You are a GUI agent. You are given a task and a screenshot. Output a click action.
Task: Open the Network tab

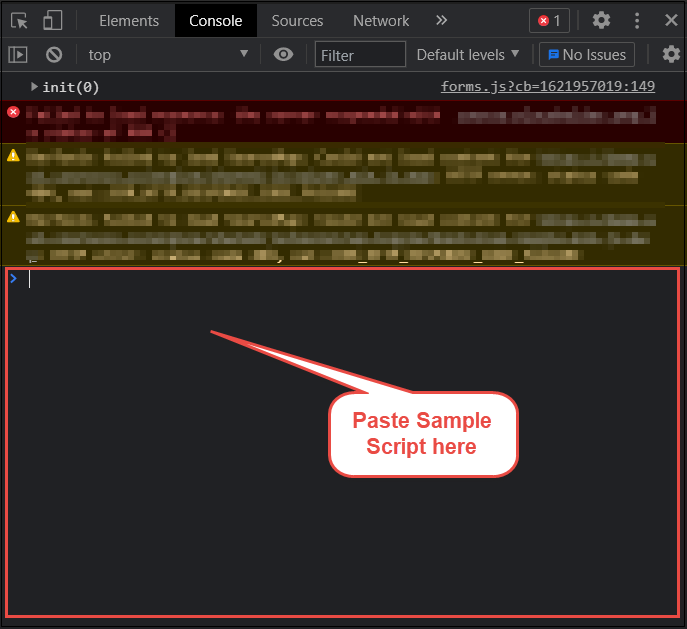(x=381, y=20)
